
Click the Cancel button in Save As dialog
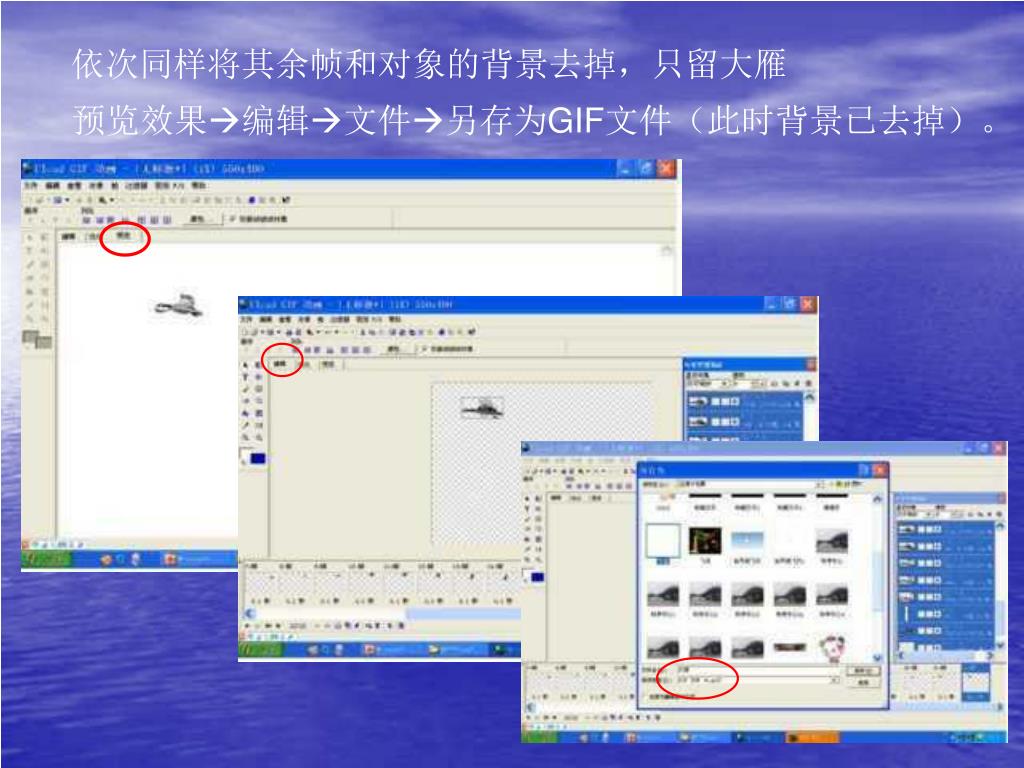pyautogui.click(x=863, y=682)
